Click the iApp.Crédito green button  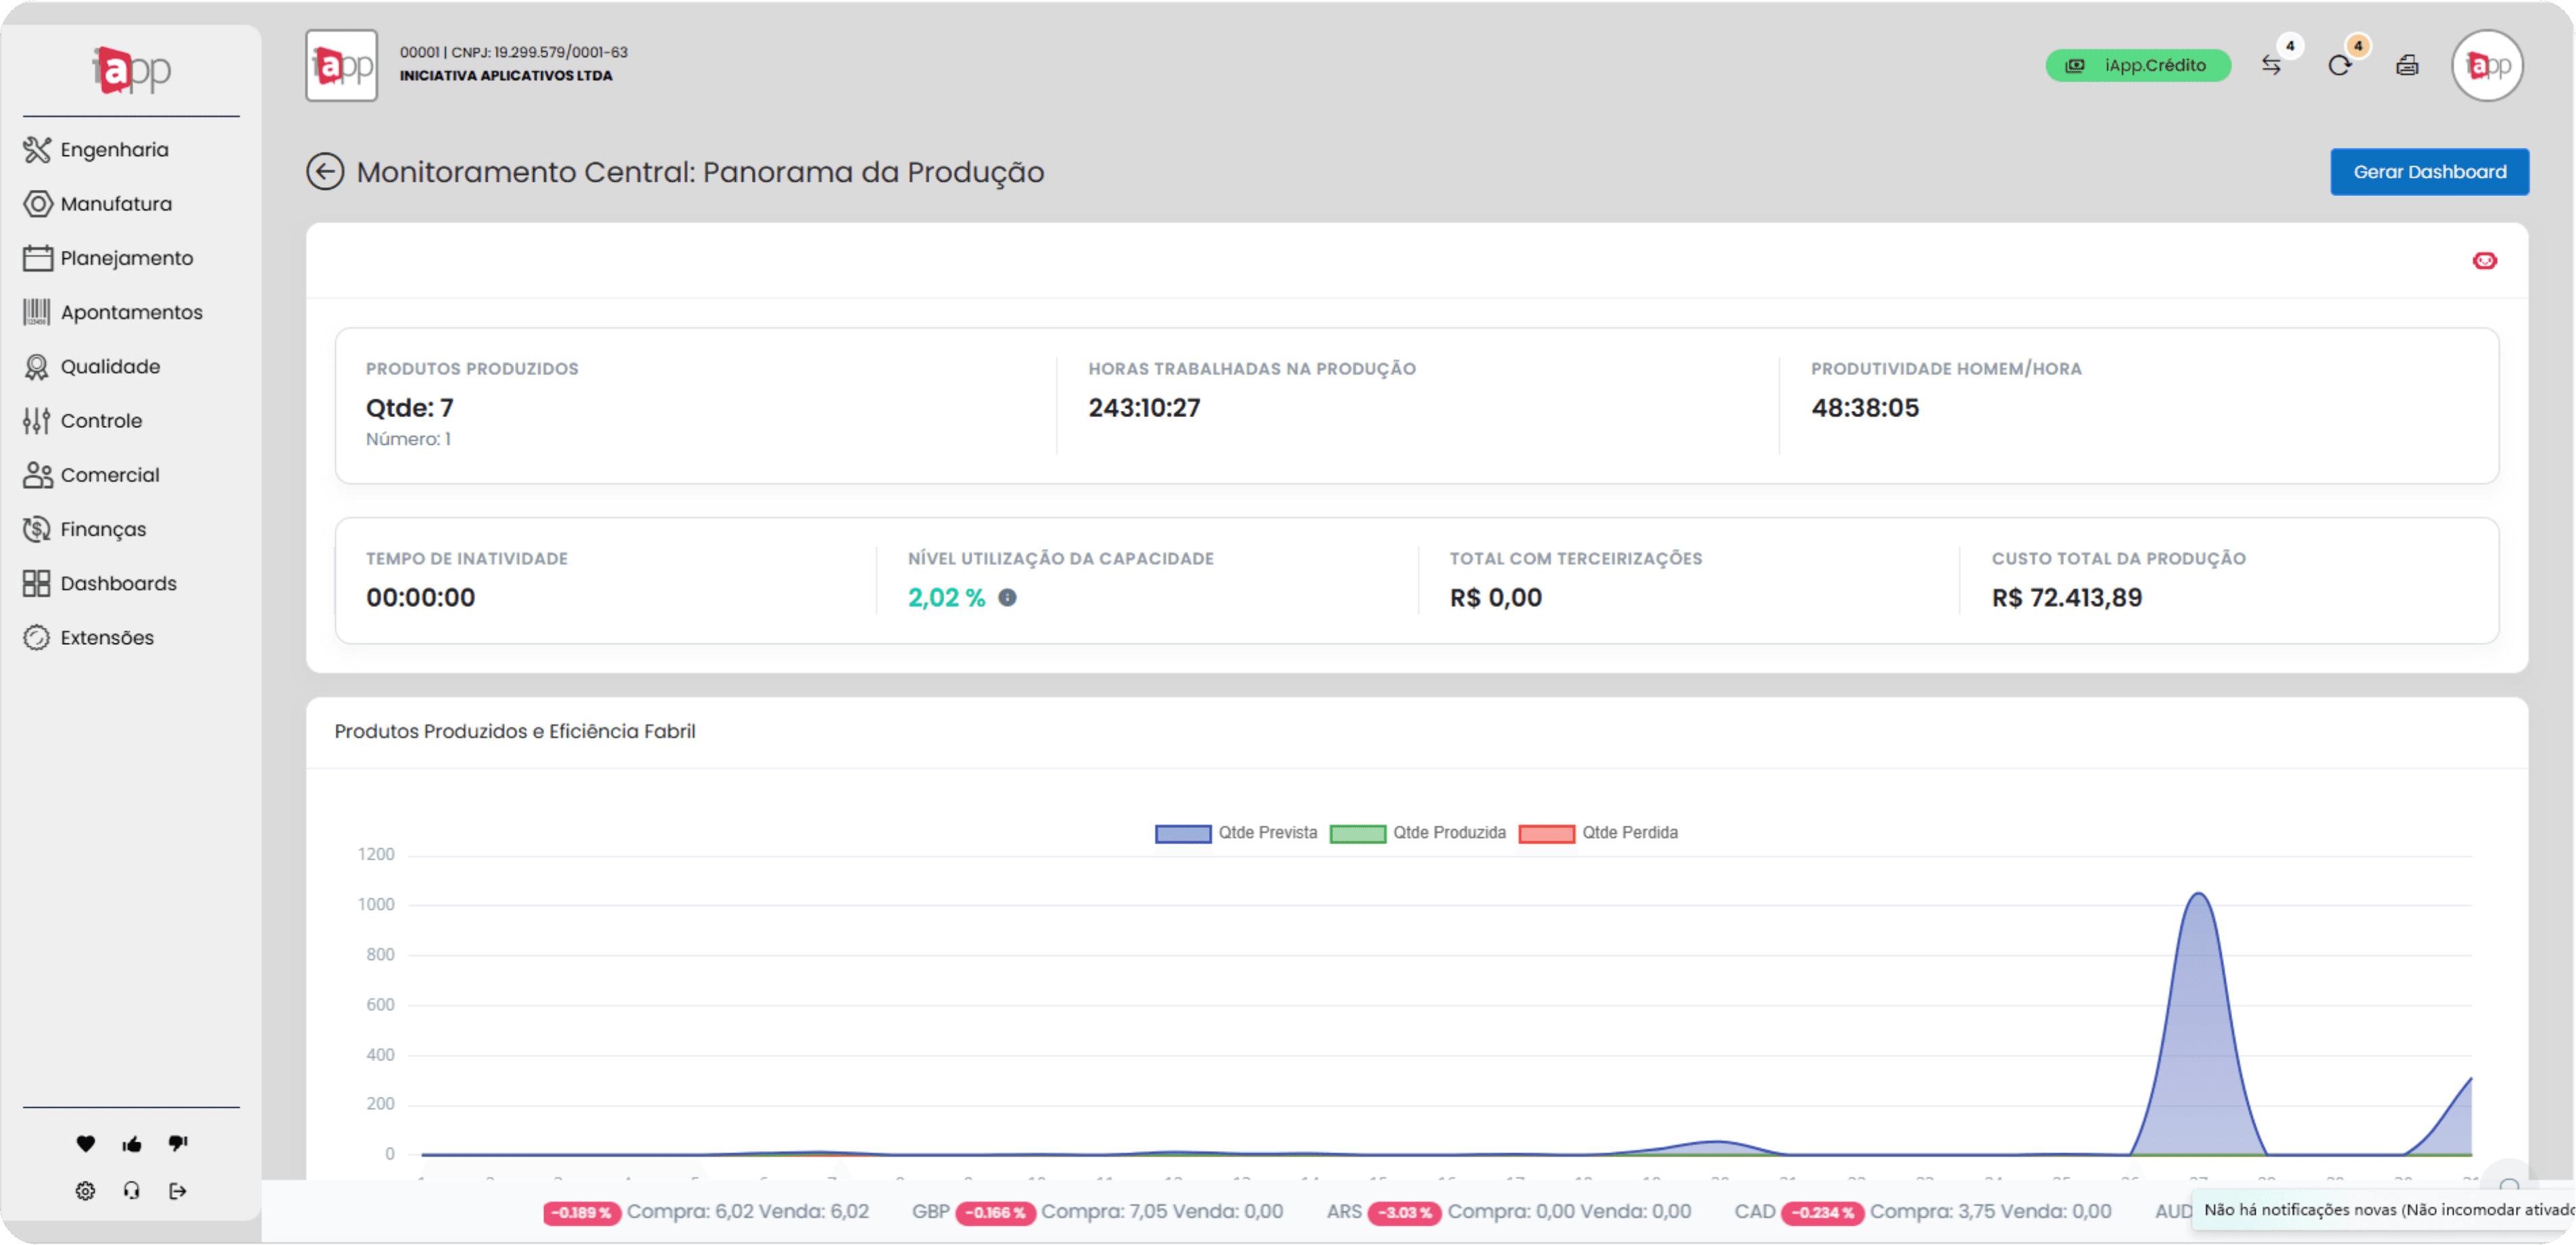2137,66
